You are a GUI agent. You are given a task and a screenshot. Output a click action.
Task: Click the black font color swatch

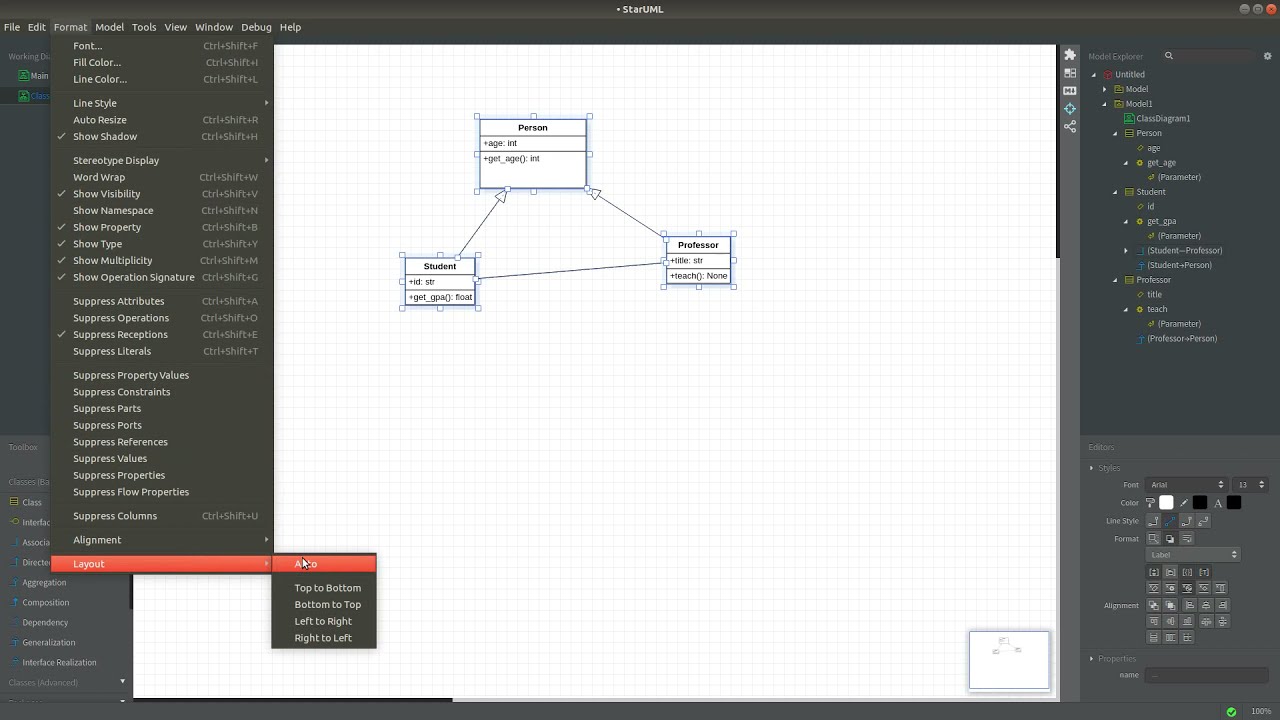click(x=1234, y=503)
